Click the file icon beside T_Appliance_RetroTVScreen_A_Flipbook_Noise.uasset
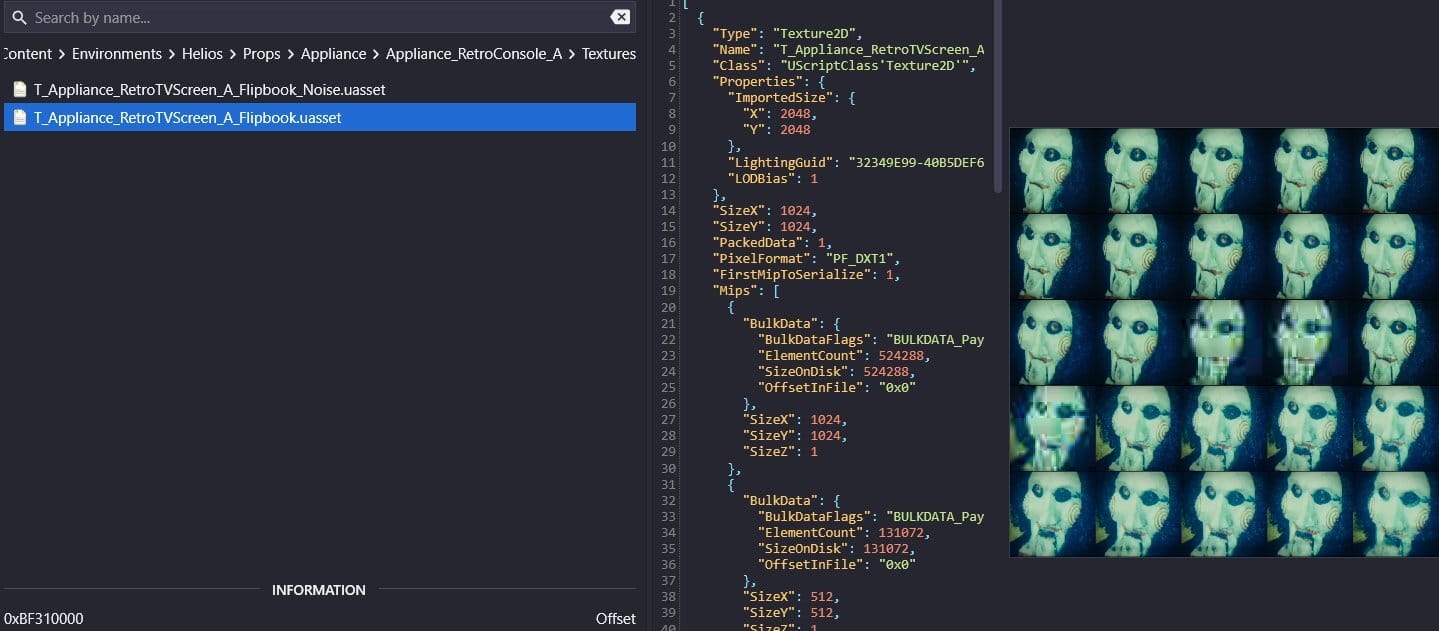The width and height of the screenshot is (1439, 631). (x=19, y=90)
